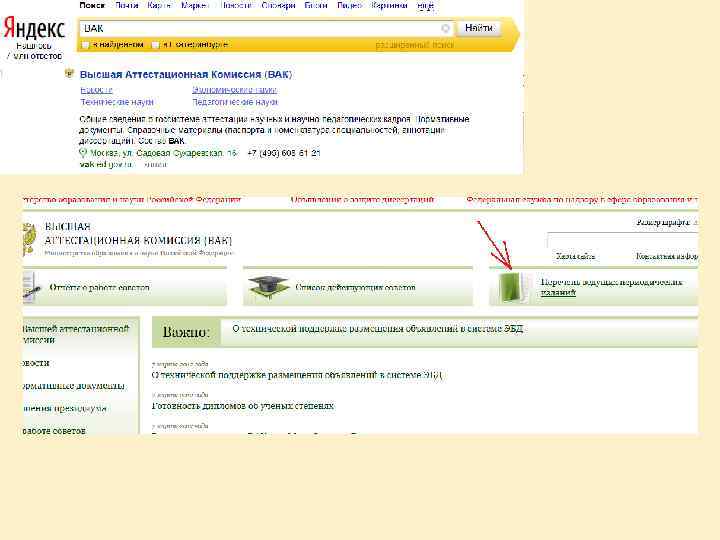The height and width of the screenshot is (540, 720).
Task: Open Почта in Yandex top menu
Action: (x=126, y=6)
